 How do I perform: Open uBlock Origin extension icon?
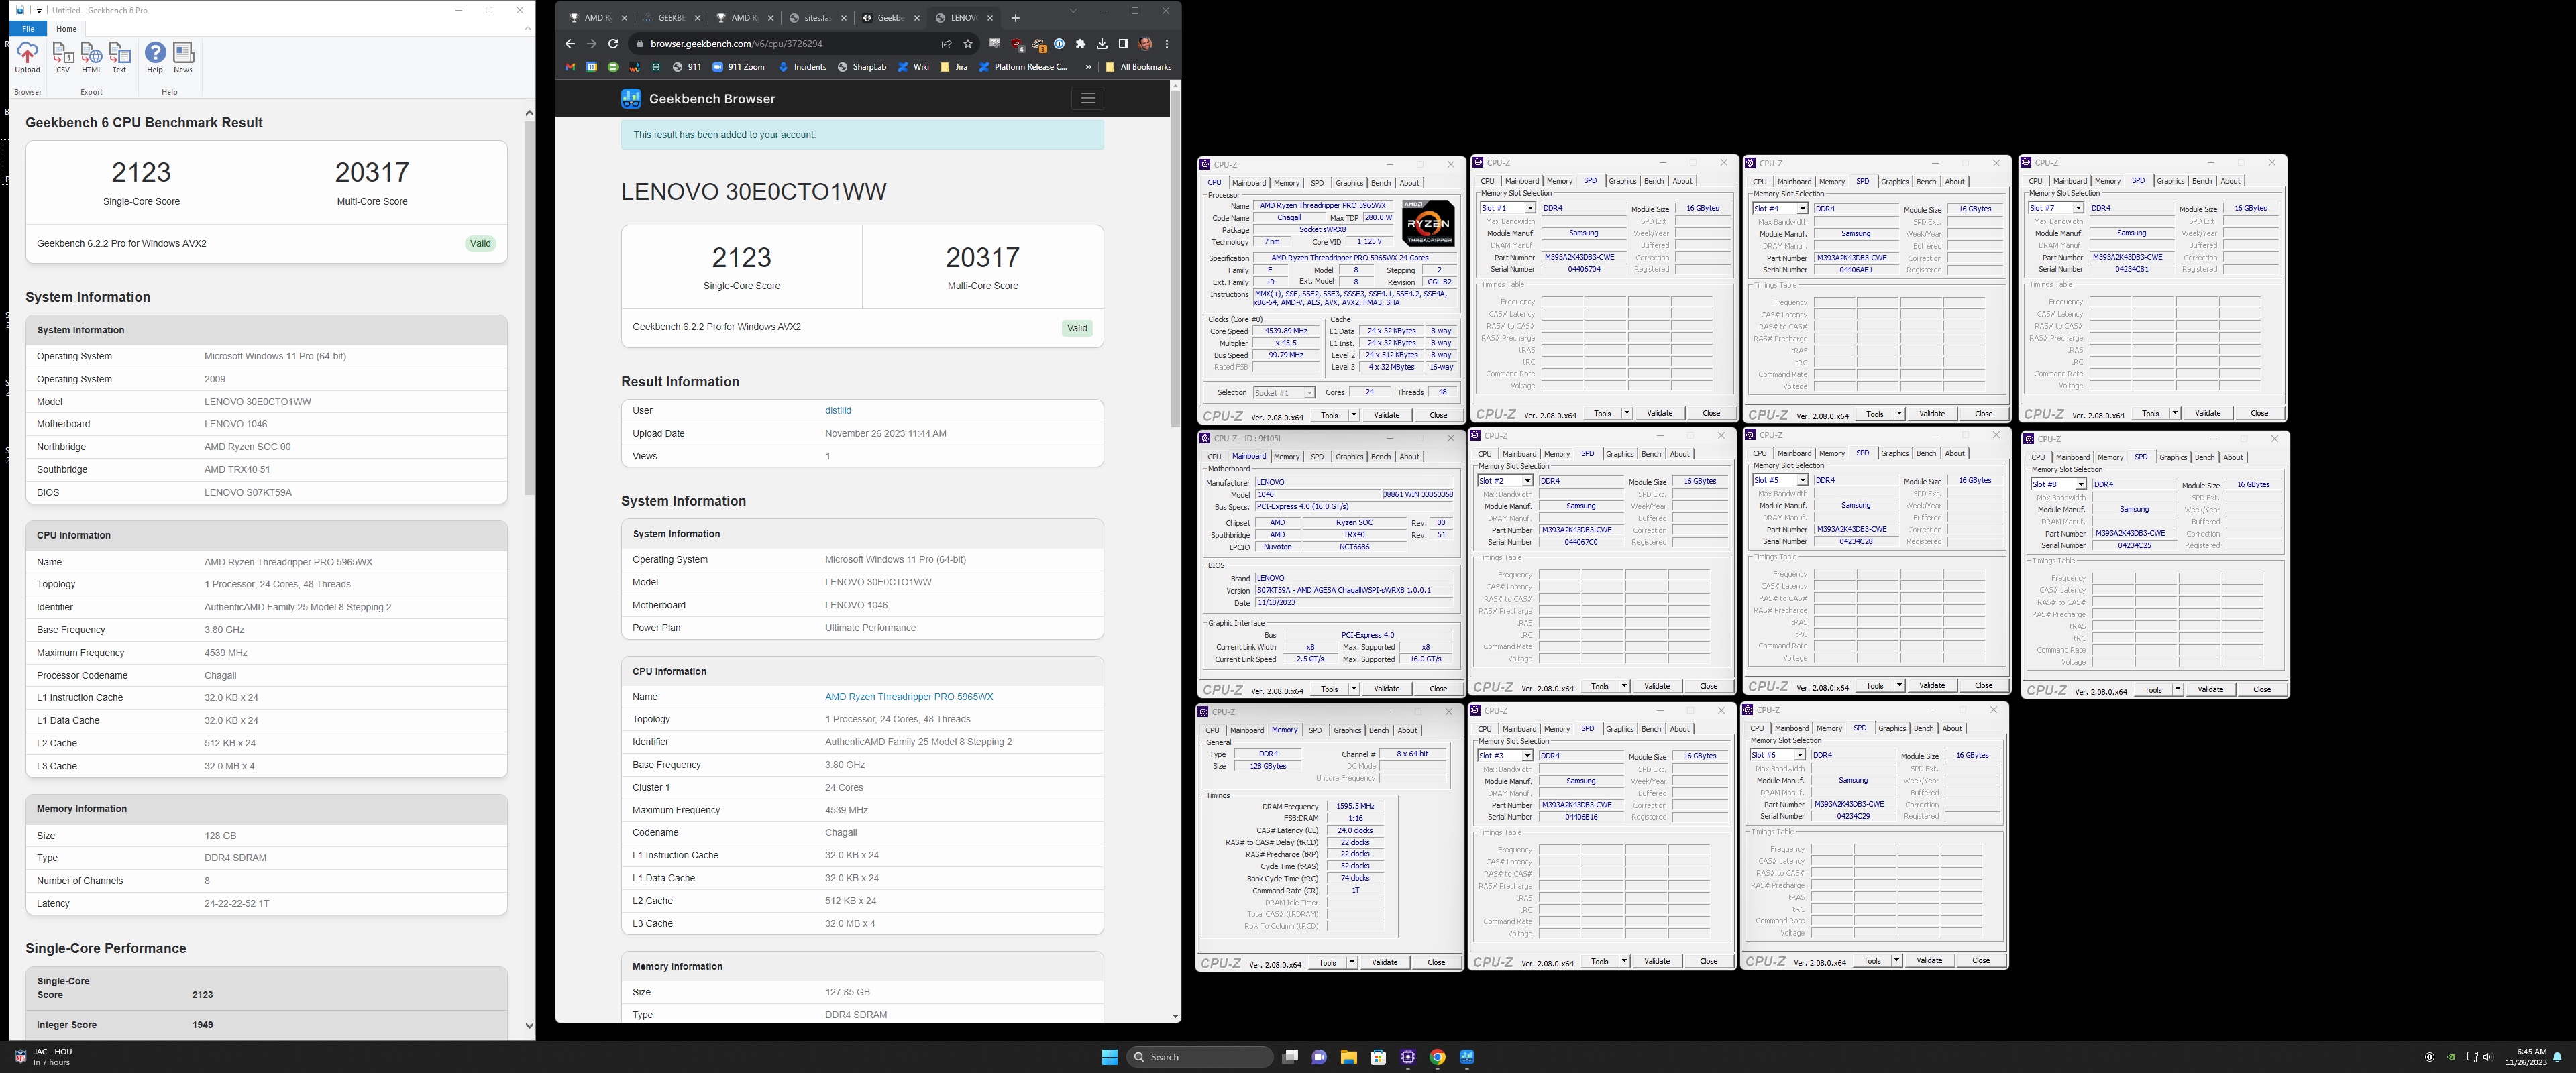click(1017, 44)
